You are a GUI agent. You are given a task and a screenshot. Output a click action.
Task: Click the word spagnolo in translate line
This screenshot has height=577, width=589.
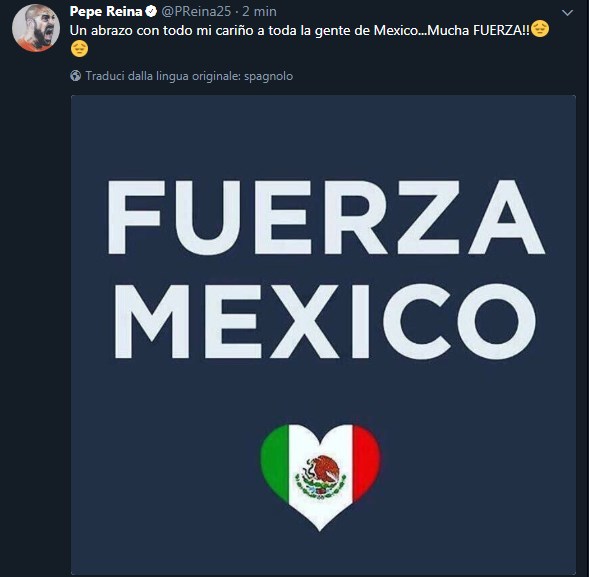(269, 76)
